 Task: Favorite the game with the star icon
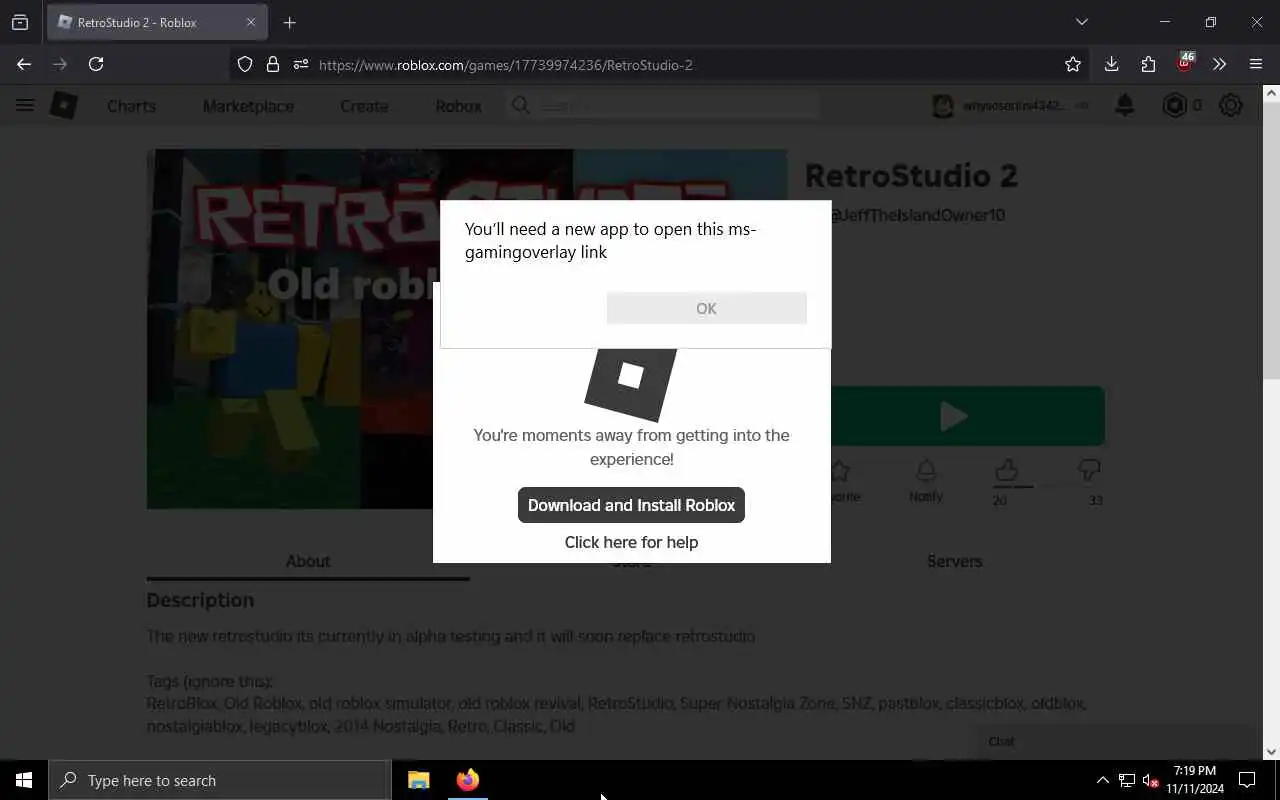point(840,470)
